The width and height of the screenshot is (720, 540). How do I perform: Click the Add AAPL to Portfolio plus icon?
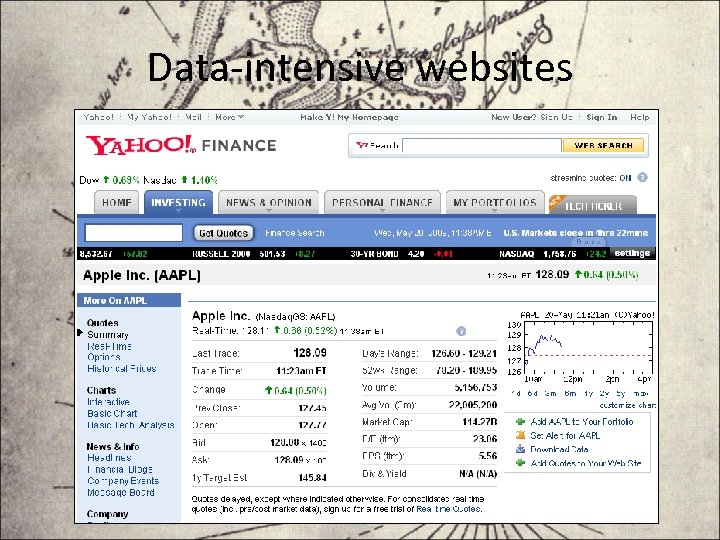coord(520,422)
